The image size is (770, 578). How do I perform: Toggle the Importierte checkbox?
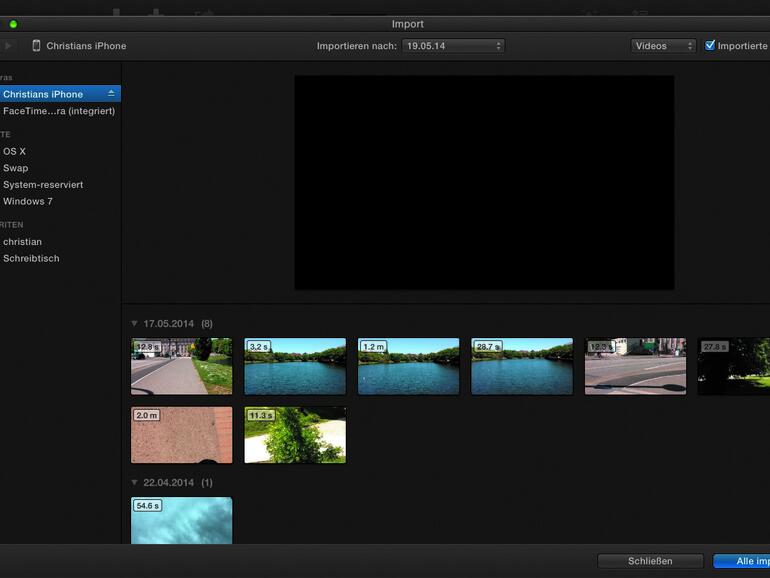[x=710, y=46]
